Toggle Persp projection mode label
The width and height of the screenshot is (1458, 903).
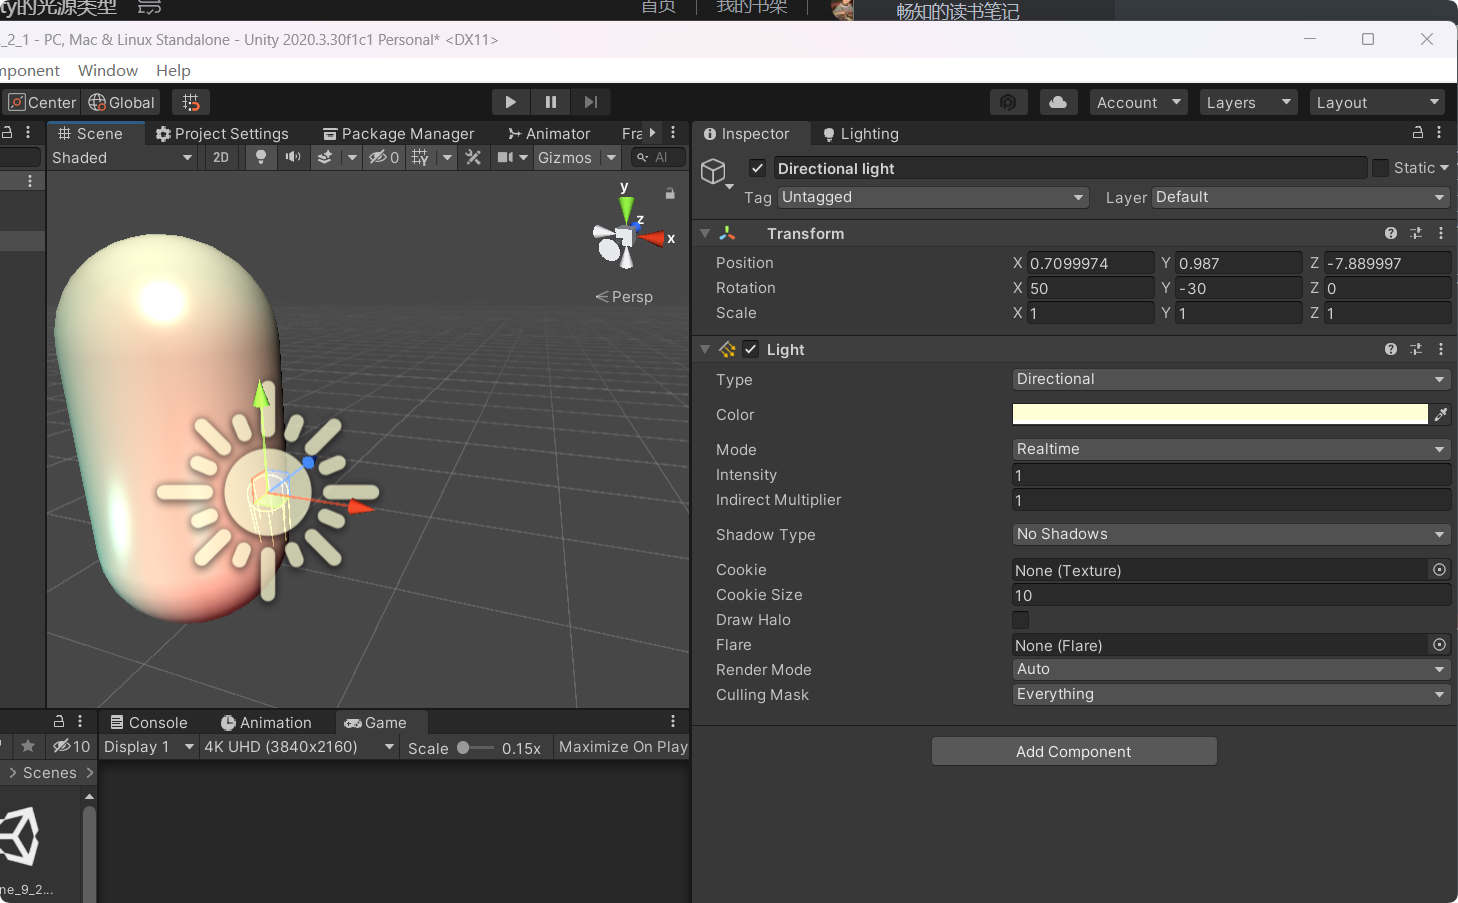[x=624, y=297]
